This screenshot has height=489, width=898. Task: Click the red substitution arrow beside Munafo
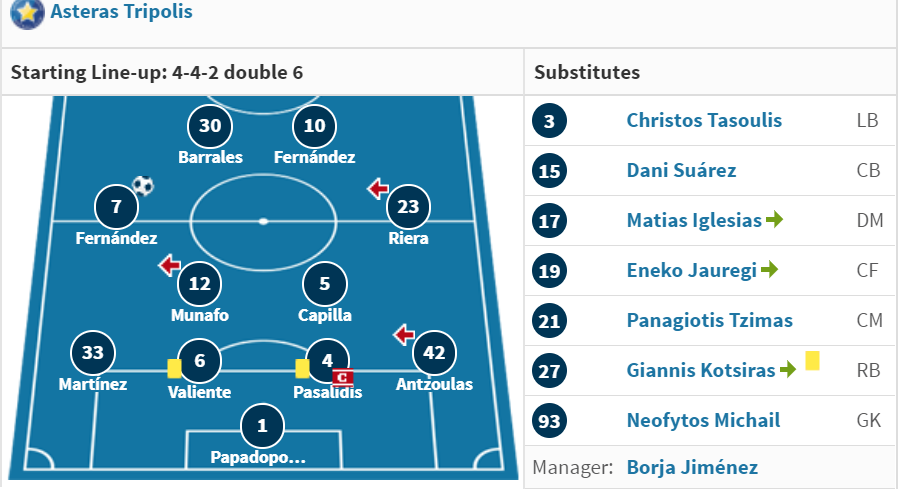click(170, 265)
